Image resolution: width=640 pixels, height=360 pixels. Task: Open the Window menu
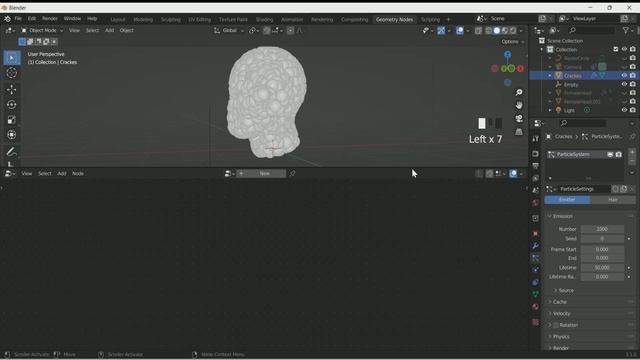tap(72, 19)
